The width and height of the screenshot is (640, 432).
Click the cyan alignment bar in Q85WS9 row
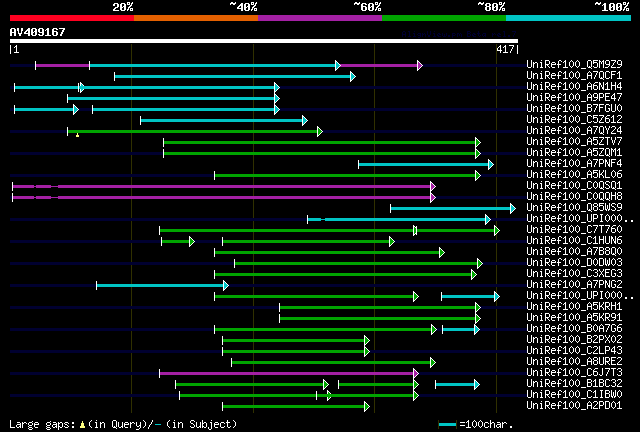click(x=453, y=209)
